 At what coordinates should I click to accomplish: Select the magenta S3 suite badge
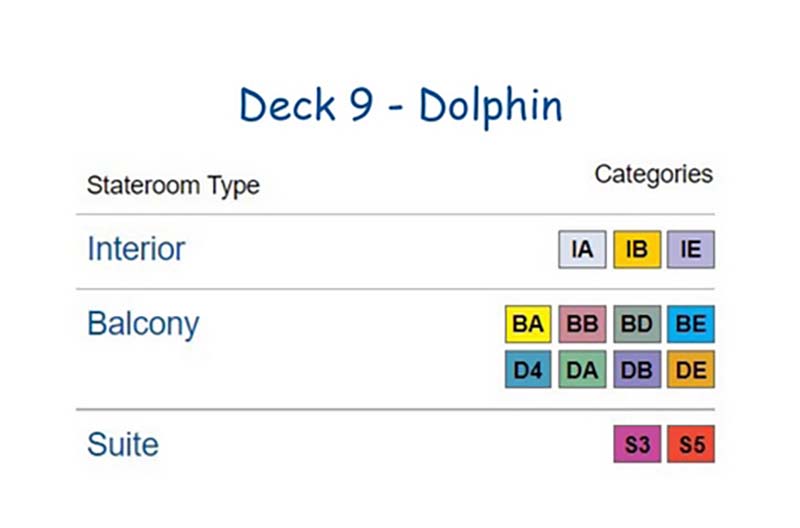coord(637,444)
